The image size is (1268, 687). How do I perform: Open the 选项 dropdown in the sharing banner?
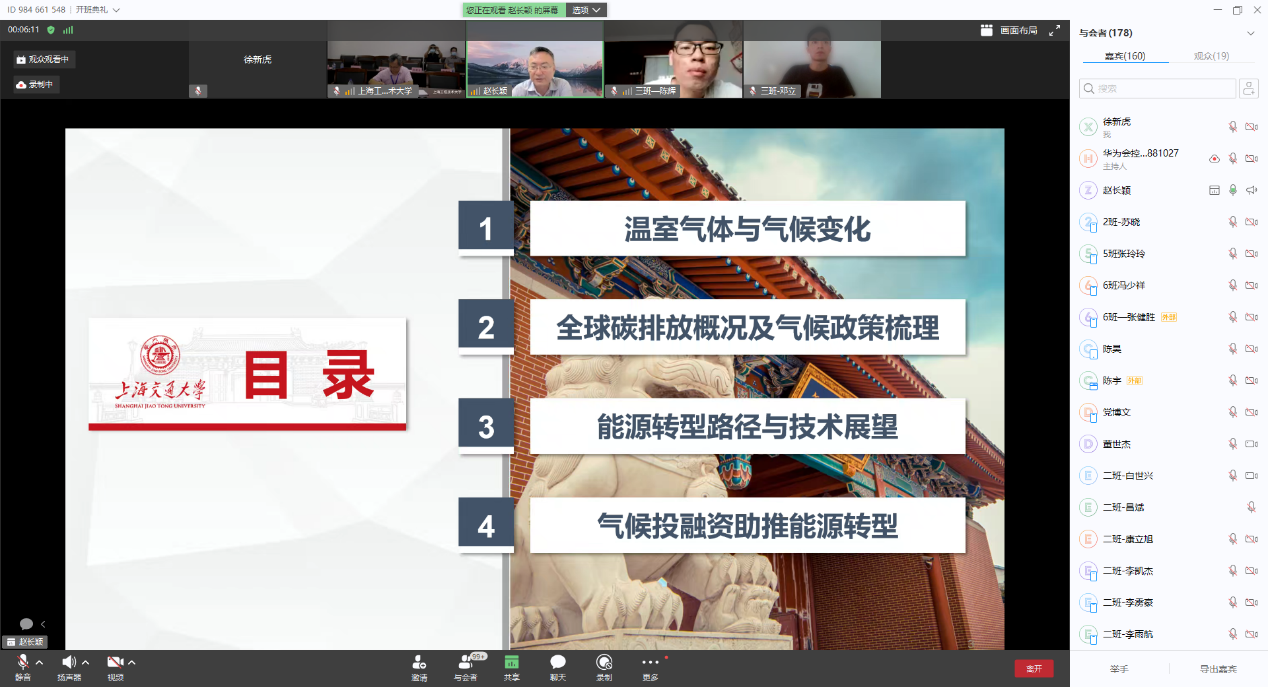(x=587, y=10)
